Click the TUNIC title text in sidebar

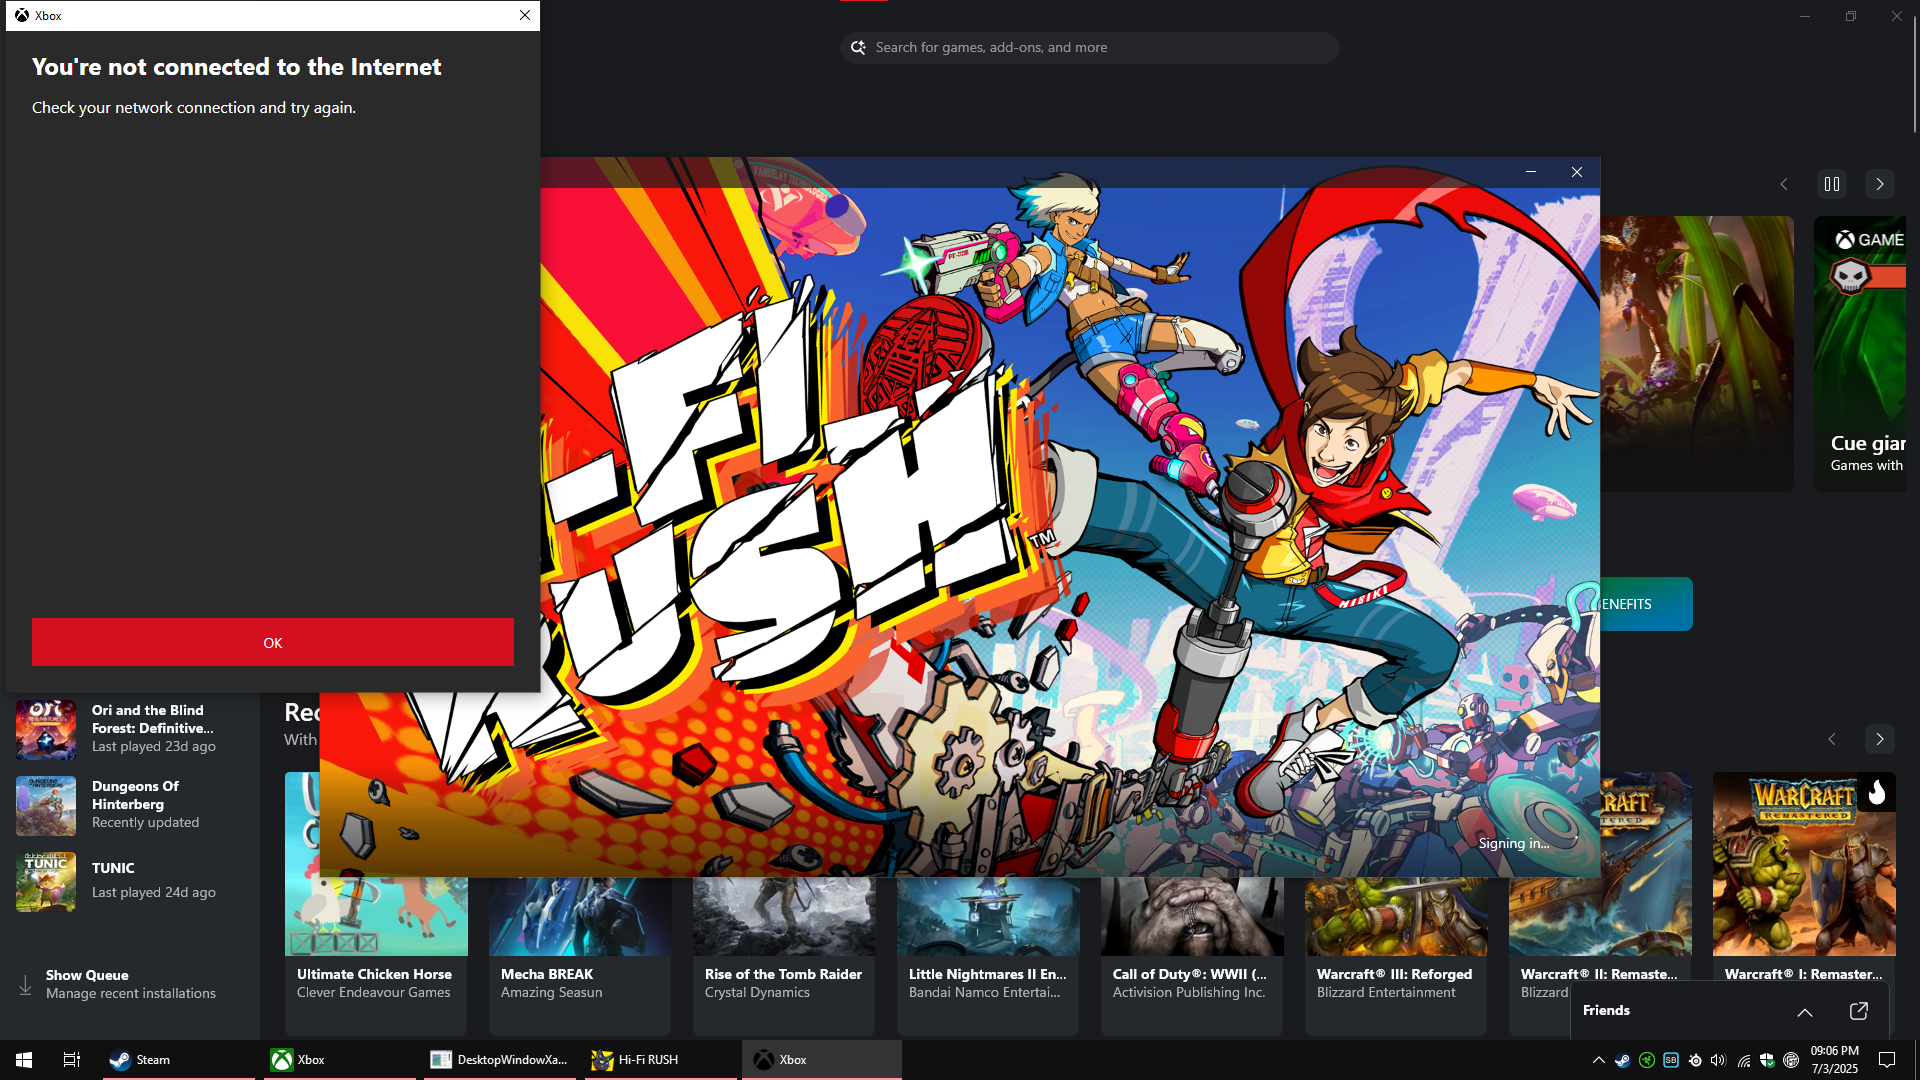113,868
